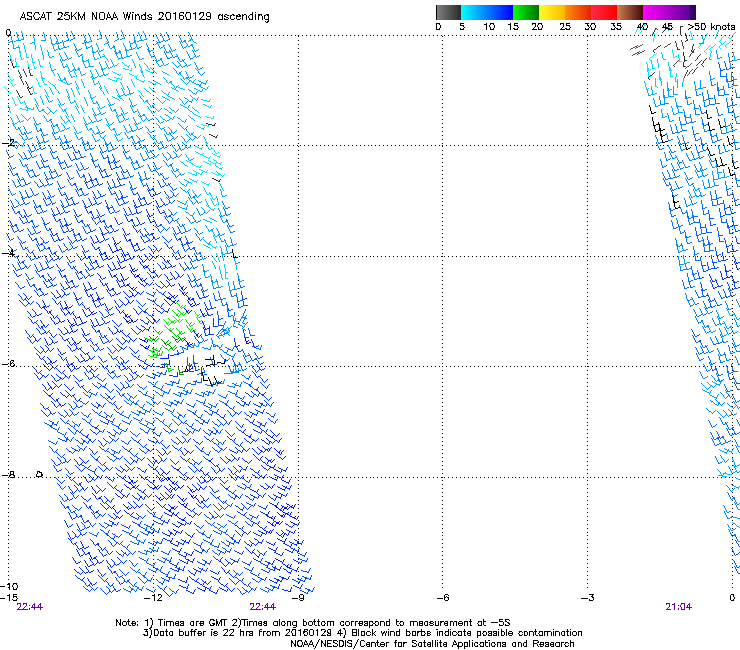Click the '25' label under the color bar
The width and height of the screenshot is (740, 650).
pyautogui.click(x=565, y=27)
